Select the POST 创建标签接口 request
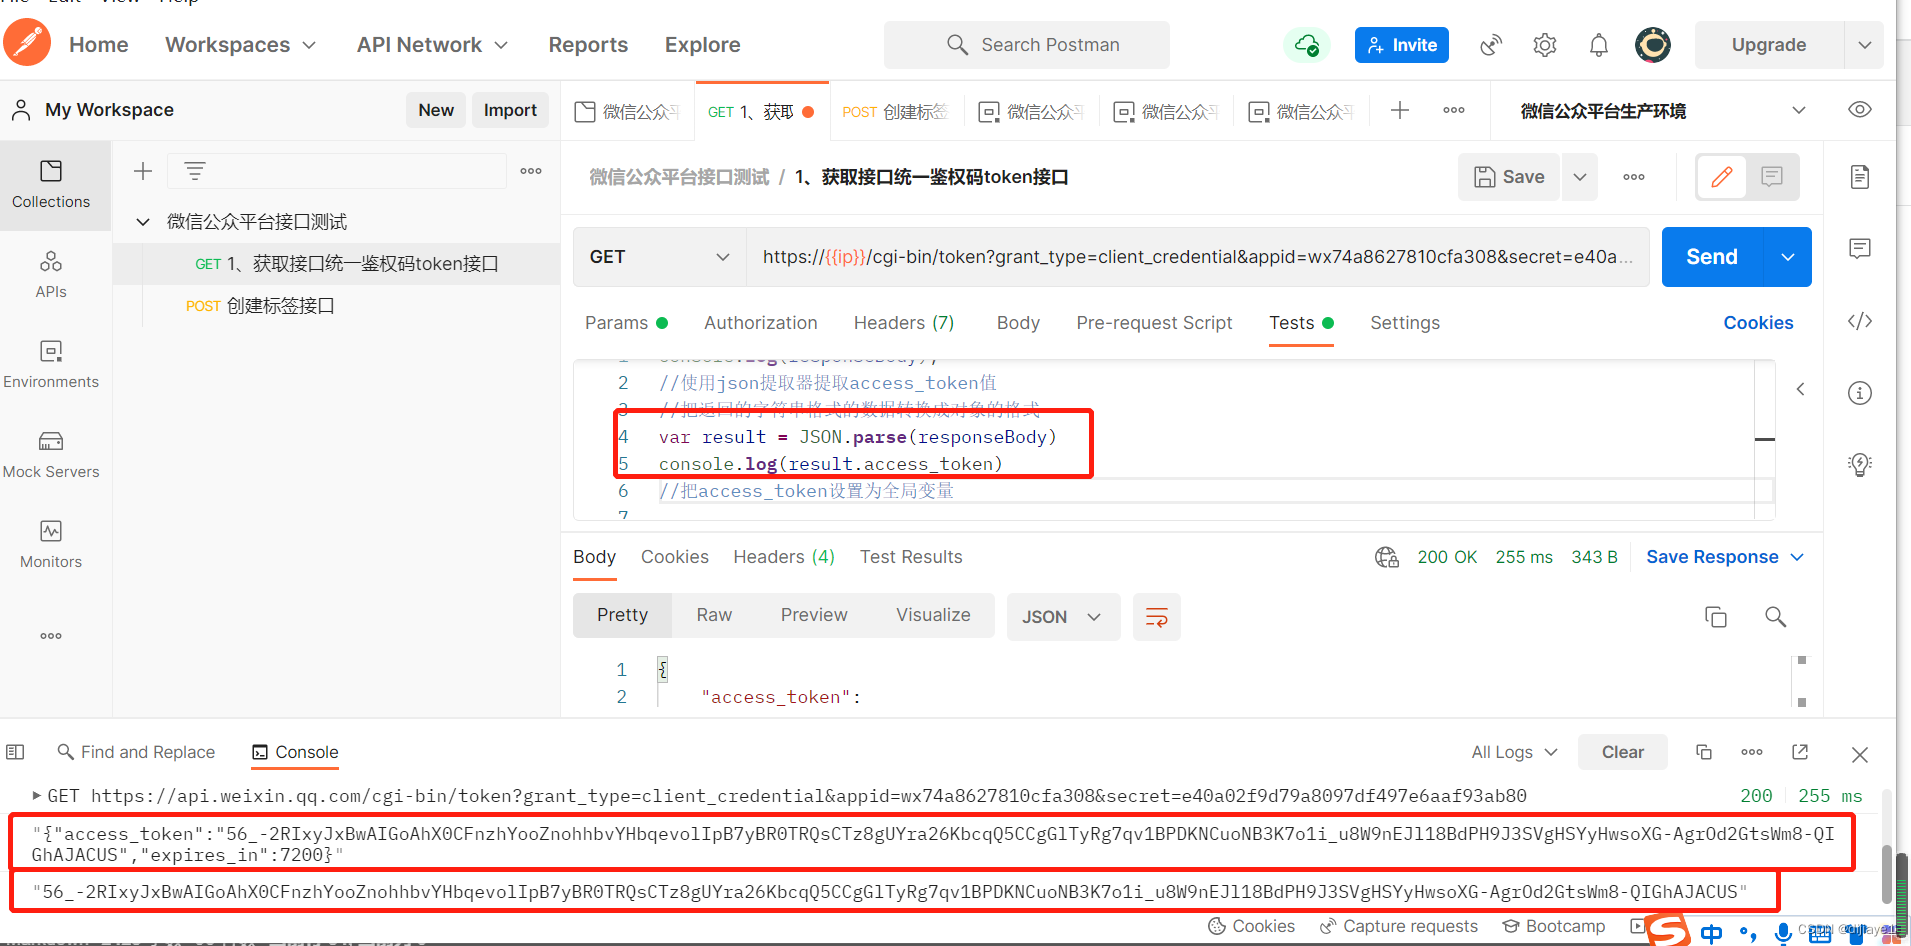This screenshot has height=946, width=1911. (x=336, y=306)
